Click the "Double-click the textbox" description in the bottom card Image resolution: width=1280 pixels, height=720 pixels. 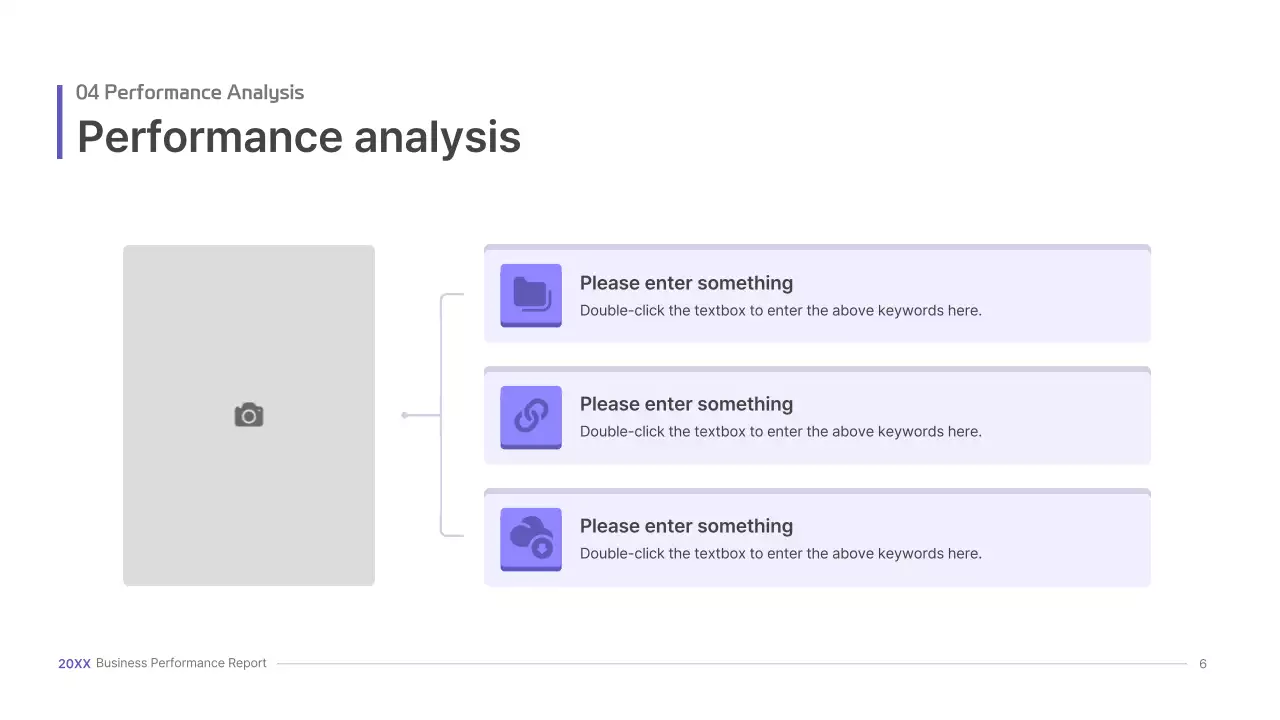[x=780, y=554]
